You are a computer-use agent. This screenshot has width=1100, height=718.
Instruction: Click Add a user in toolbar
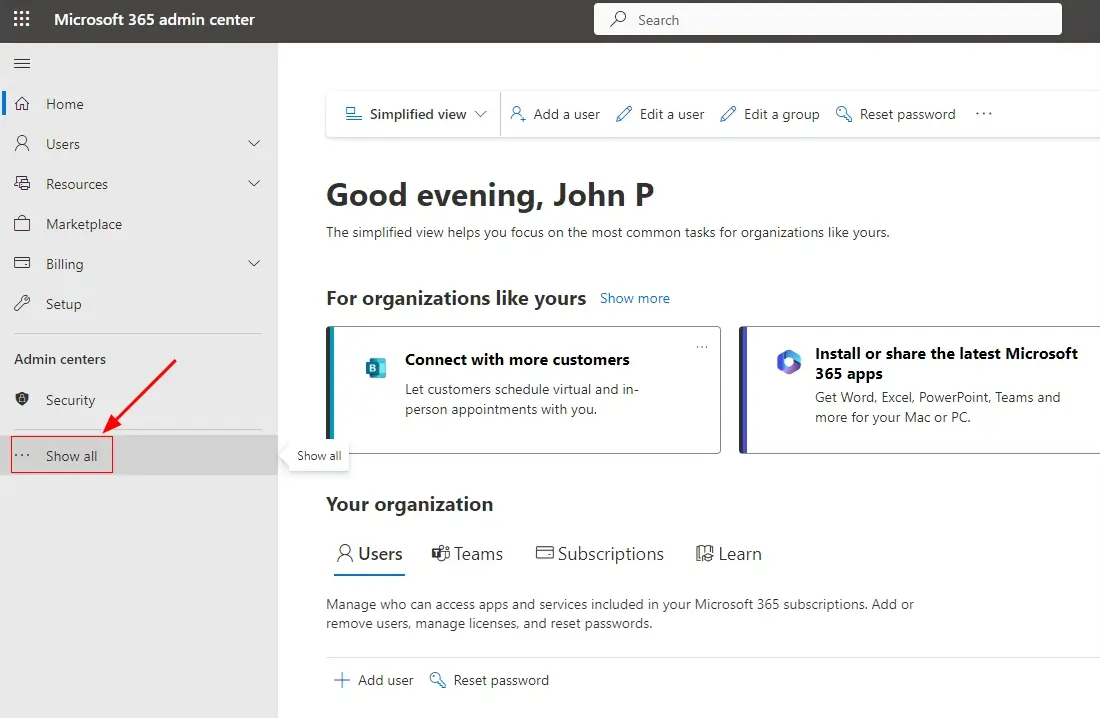555,114
